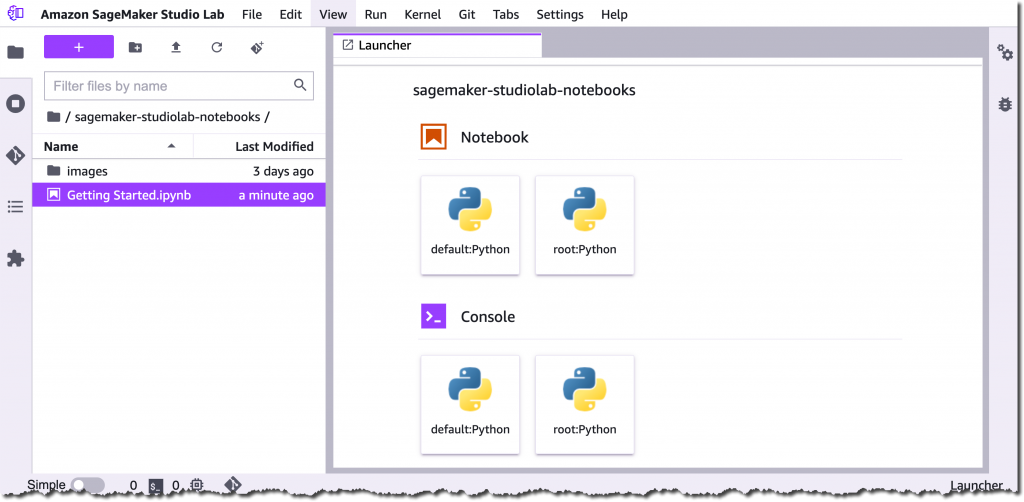Viewport: 1024px width, 502px height.
Task: Open the Git sidebar panel icon
Action: pyautogui.click(x=16, y=155)
